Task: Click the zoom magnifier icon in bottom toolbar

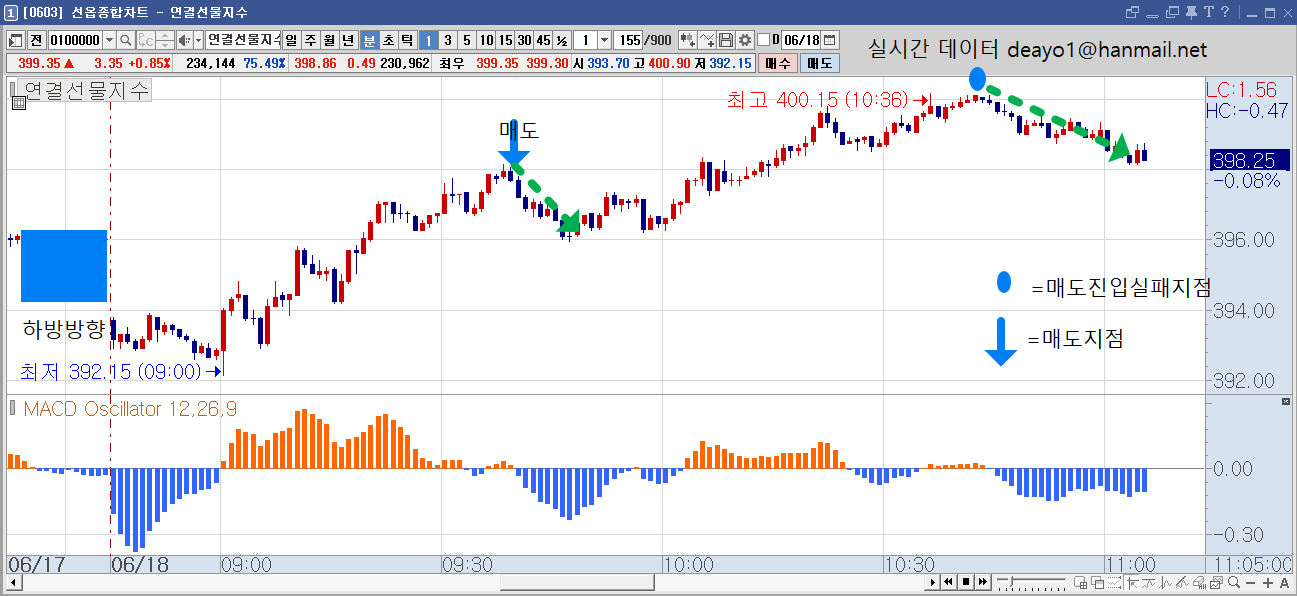Action: pos(1234,582)
